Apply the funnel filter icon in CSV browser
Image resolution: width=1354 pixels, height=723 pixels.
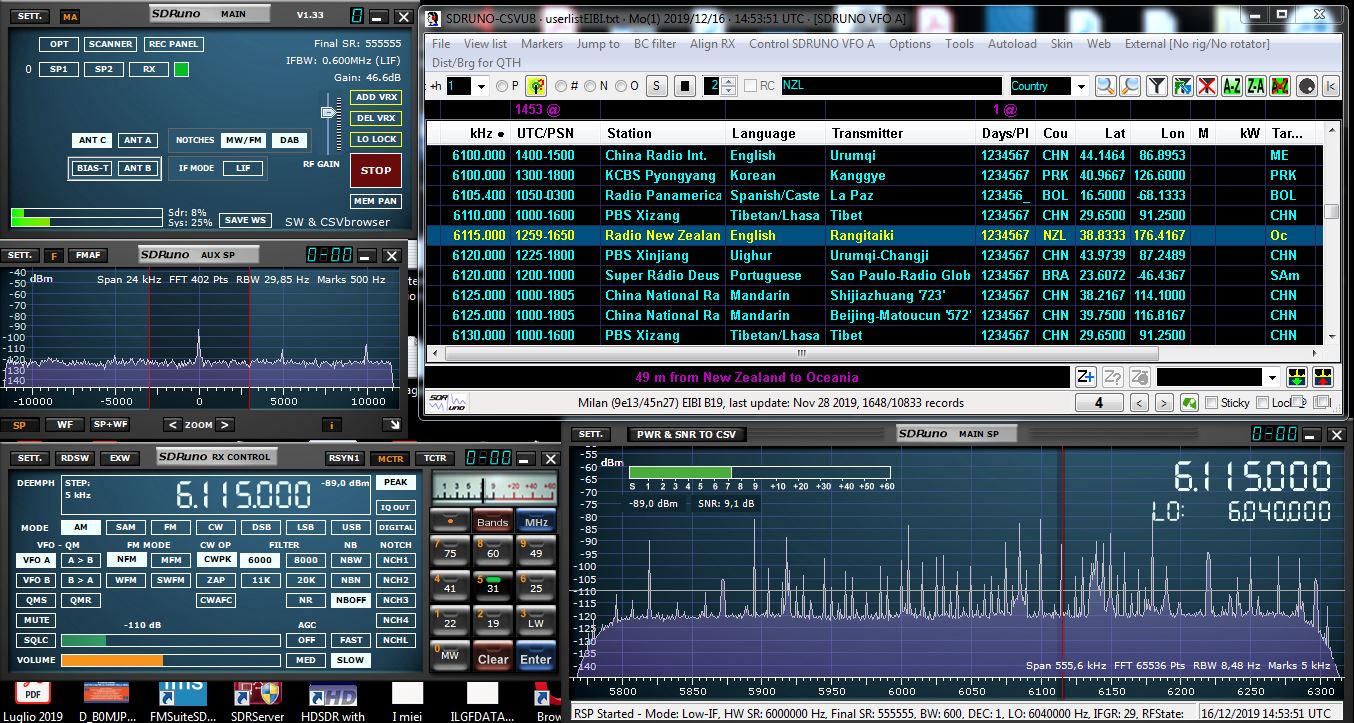(1157, 86)
